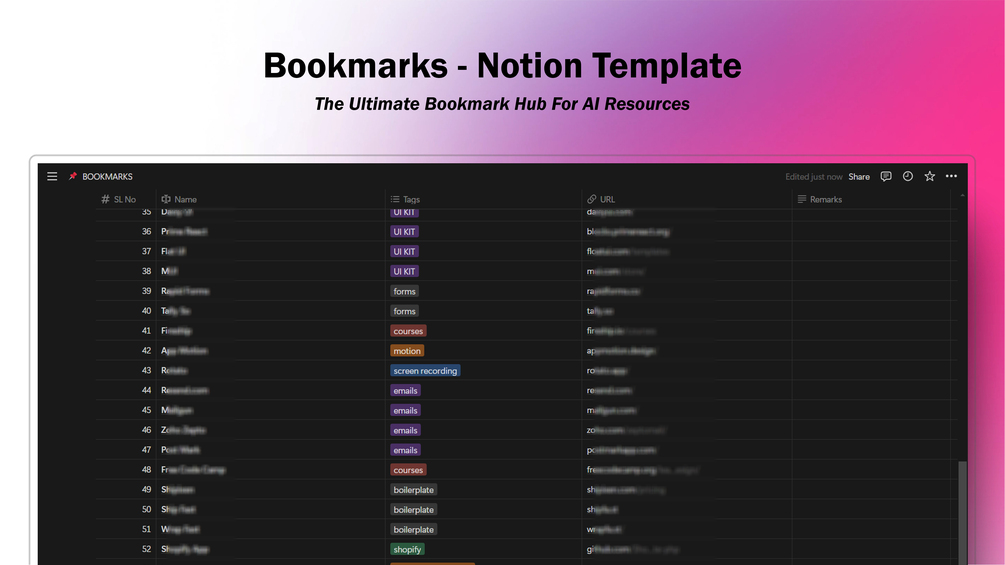The width and height of the screenshot is (1005, 565).
Task: Click the vertical scrollbar thumb
Action: [962, 512]
